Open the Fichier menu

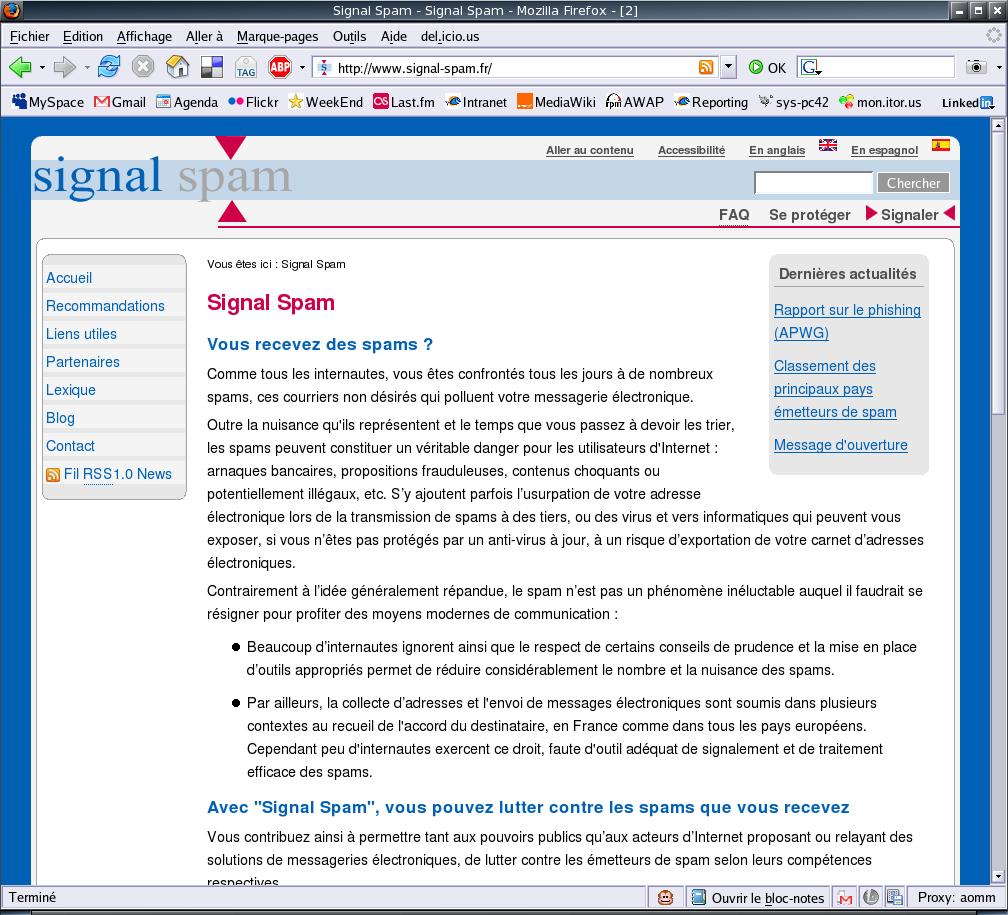[x=30, y=37]
